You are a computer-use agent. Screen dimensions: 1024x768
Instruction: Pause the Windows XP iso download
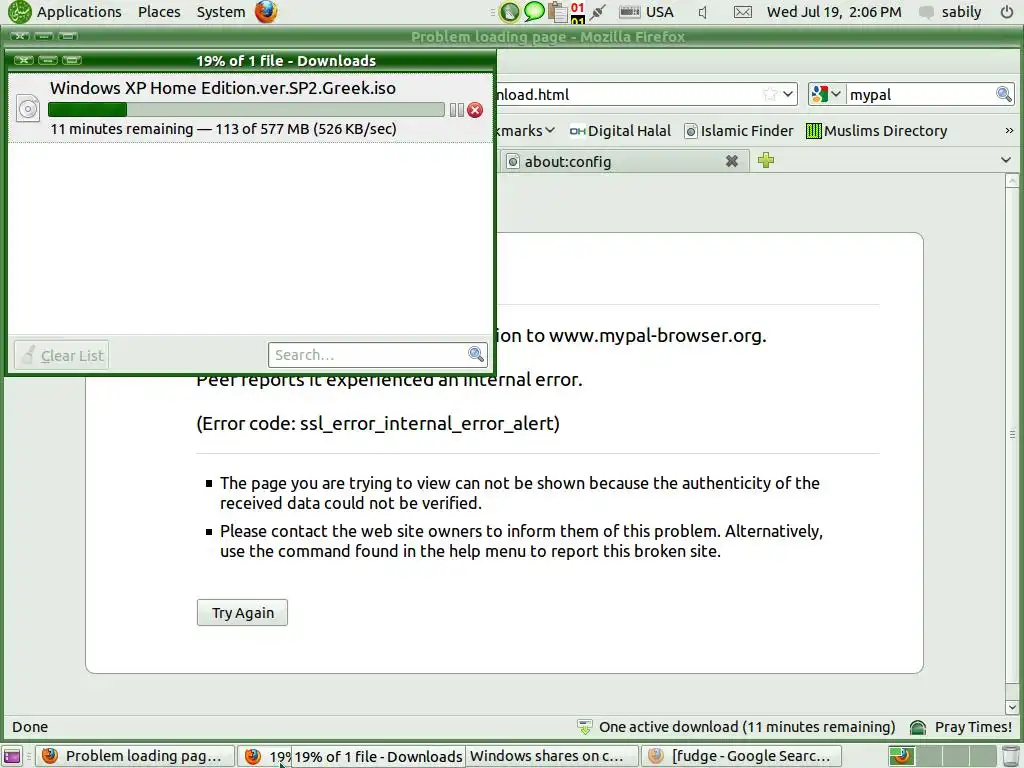pos(456,110)
